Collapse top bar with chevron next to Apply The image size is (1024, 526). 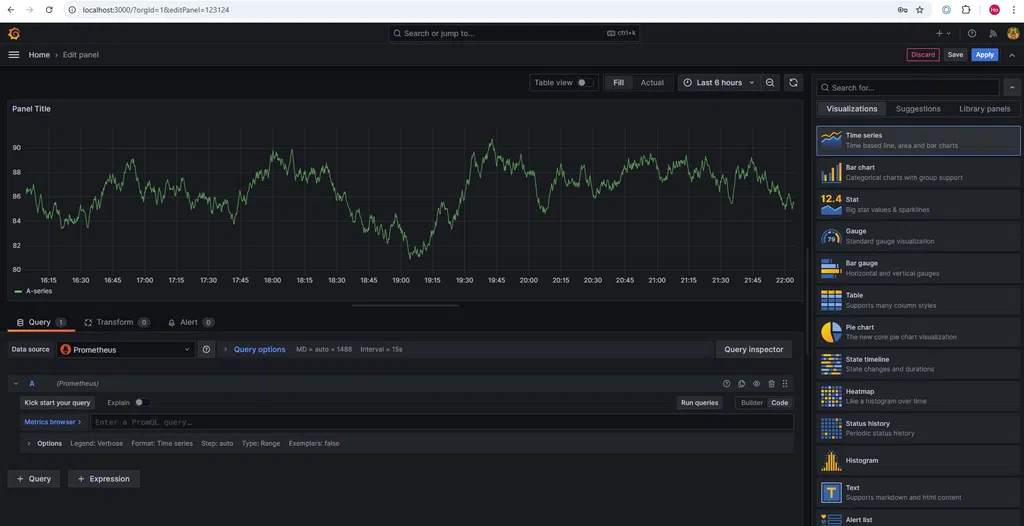tap(1013, 55)
